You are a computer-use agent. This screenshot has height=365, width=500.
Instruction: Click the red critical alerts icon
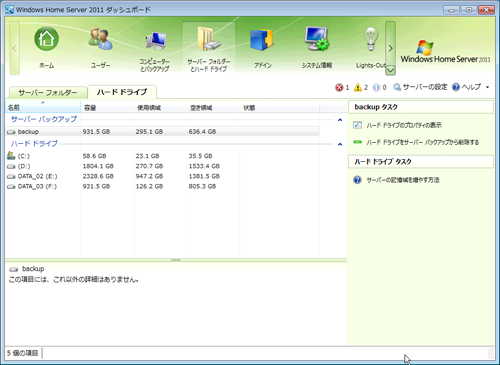pyautogui.click(x=339, y=87)
